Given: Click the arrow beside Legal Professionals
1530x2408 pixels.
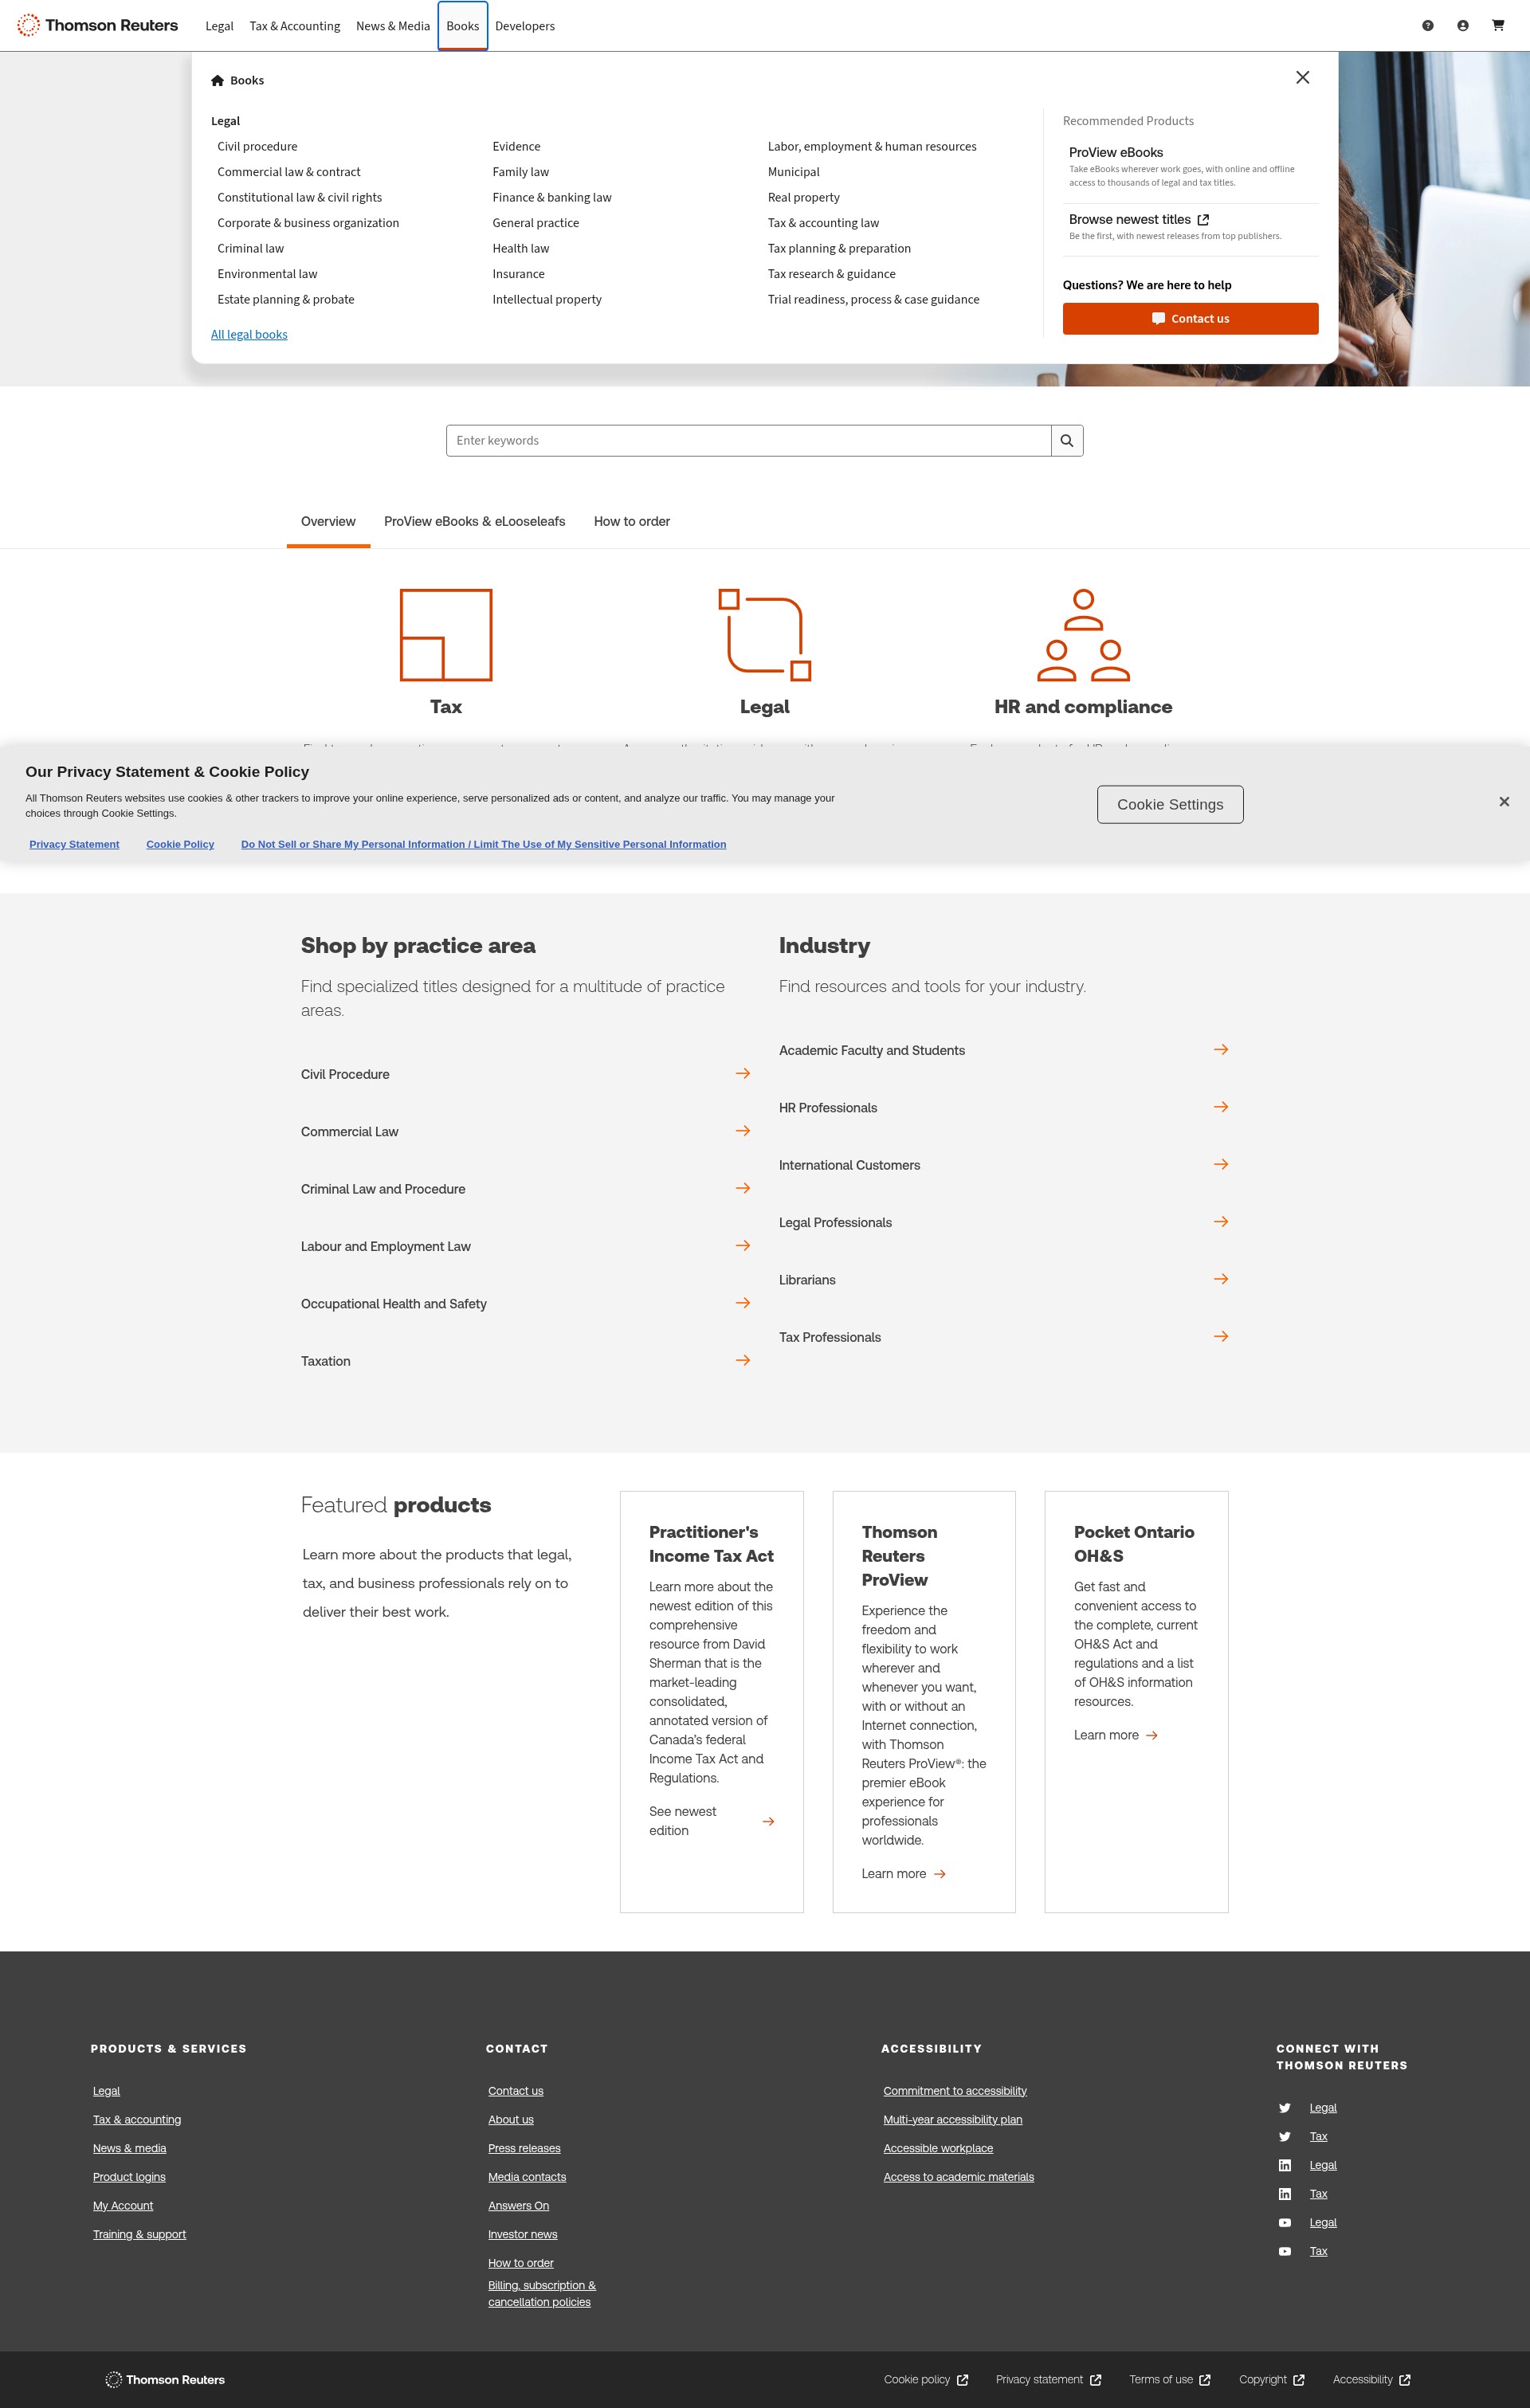Looking at the screenshot, I should click(x=1220, y=1222).
